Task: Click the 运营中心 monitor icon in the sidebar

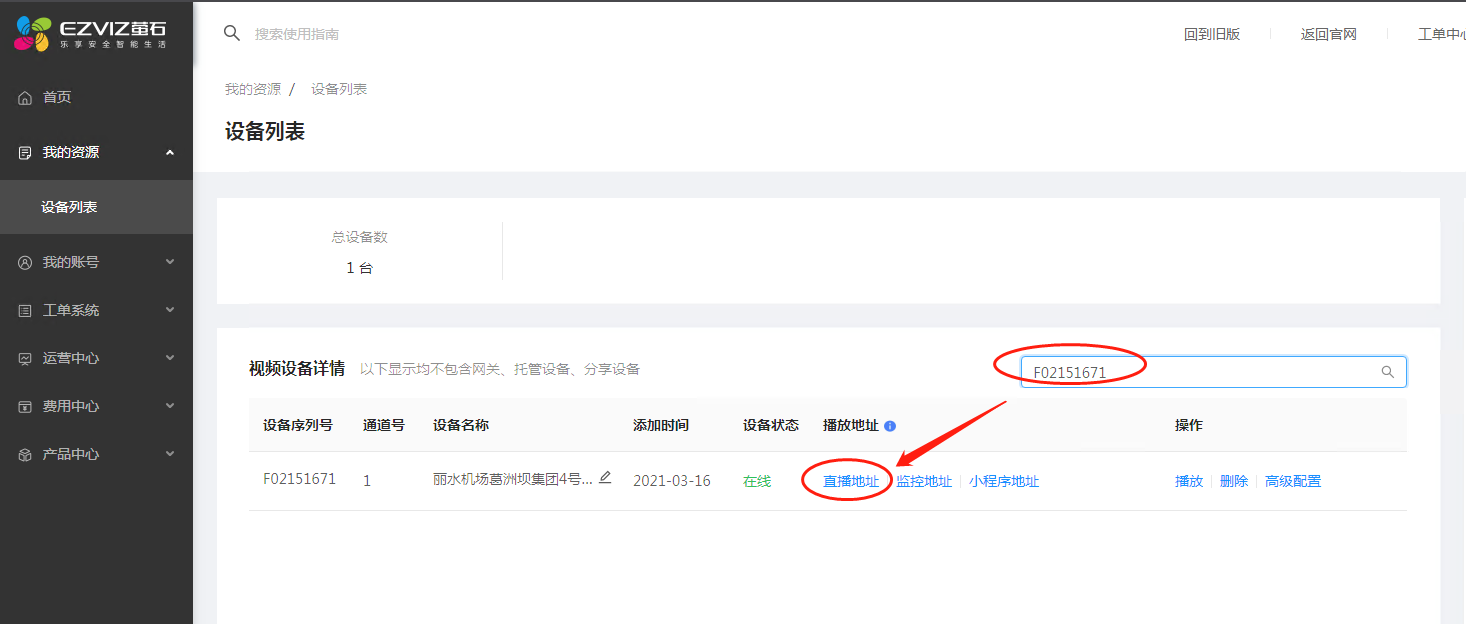Action: (x=25, y=359)
